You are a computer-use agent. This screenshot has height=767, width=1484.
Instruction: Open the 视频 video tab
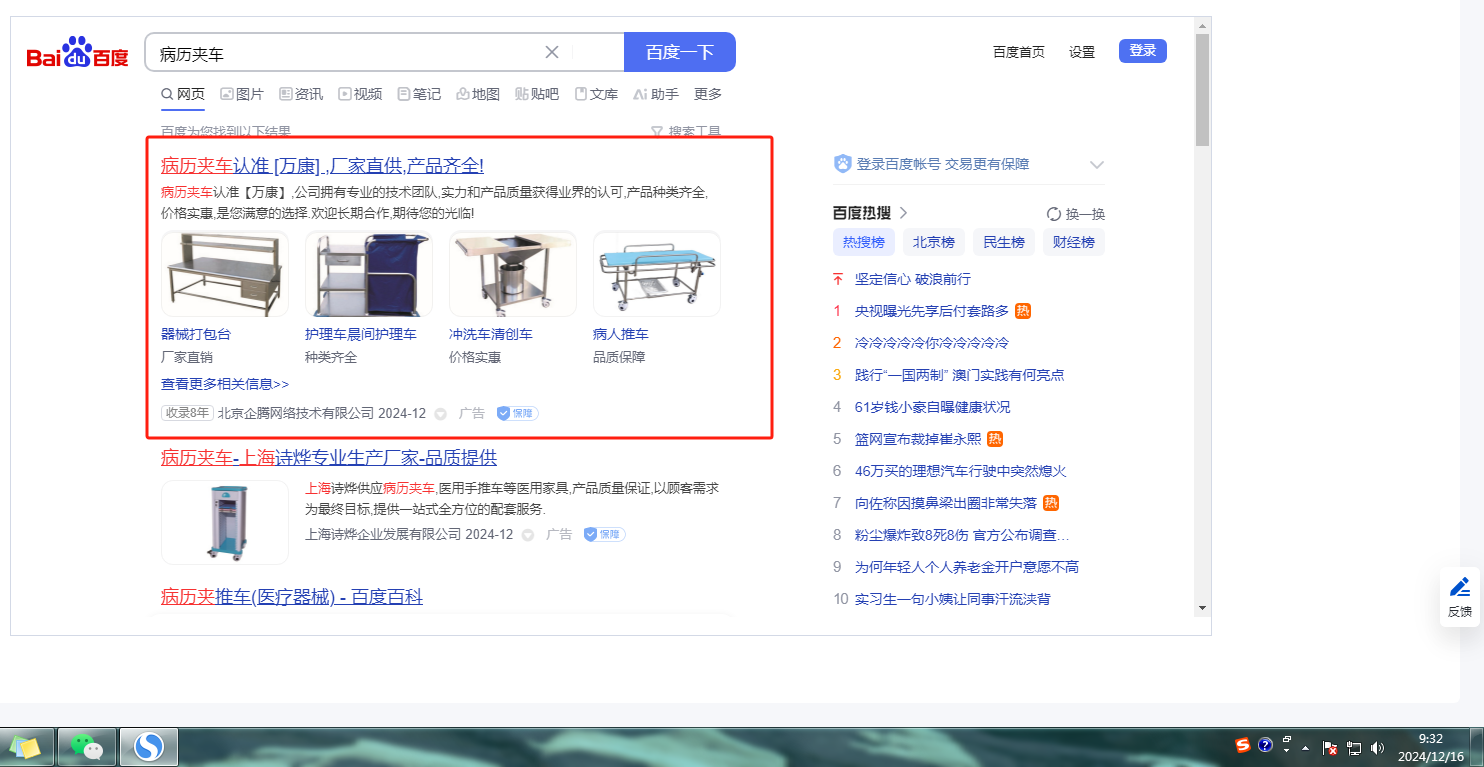(x=360, y=94)
